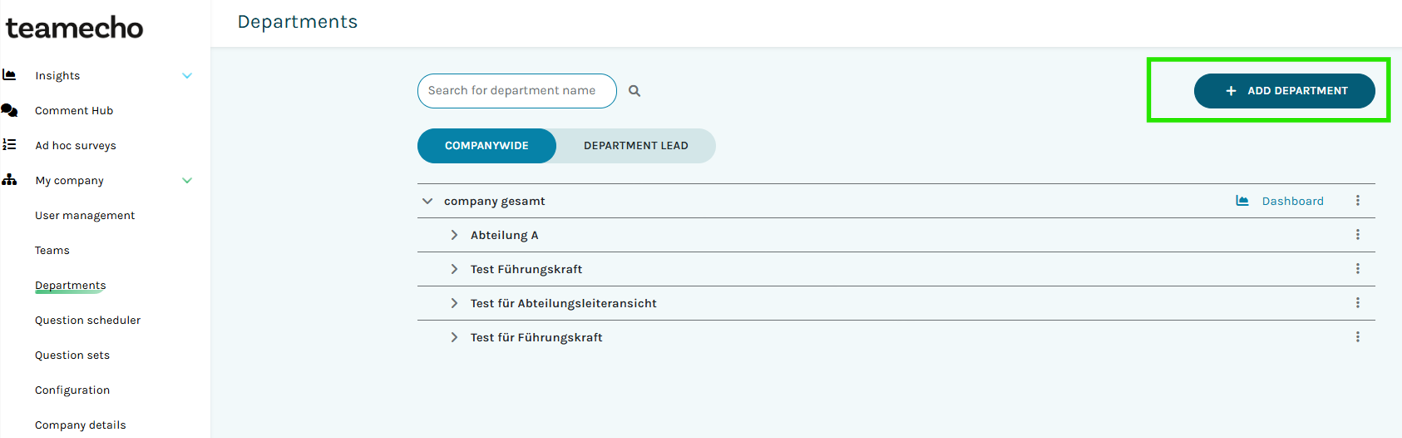The height and width of the screenshot is (438, 1402).
Task: Open three-dot menu for company gesamt
Action: click(1358, 201)
